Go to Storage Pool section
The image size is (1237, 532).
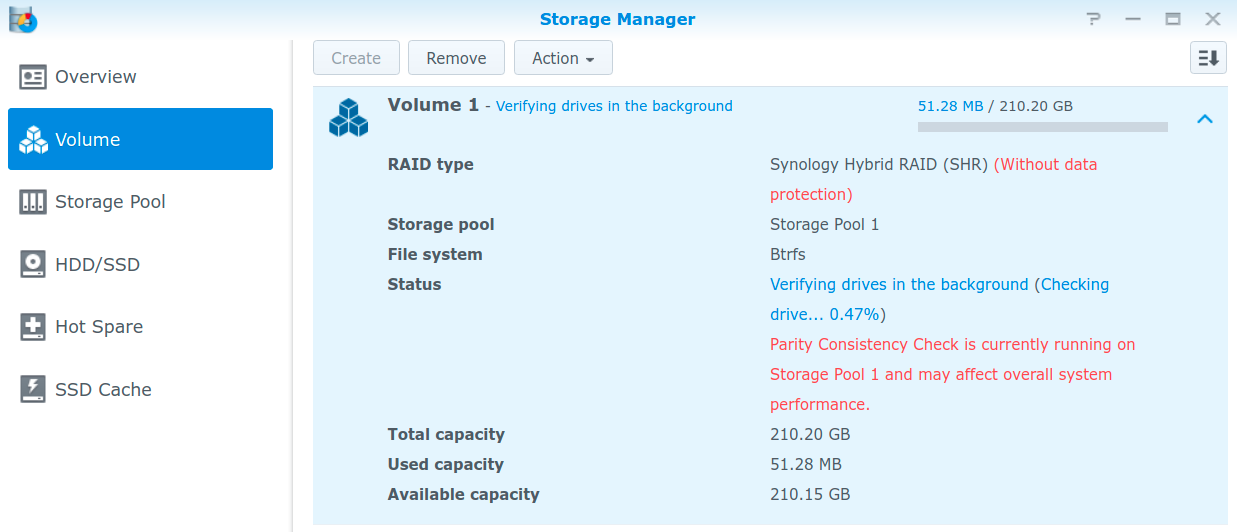[140, 202]
